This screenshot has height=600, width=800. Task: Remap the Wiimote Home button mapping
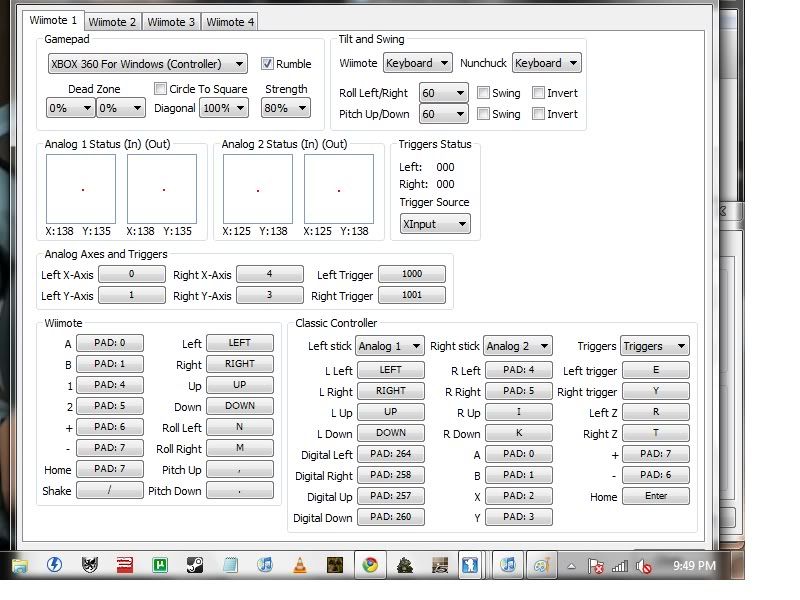pyautogui.click(x=110, y=469)
